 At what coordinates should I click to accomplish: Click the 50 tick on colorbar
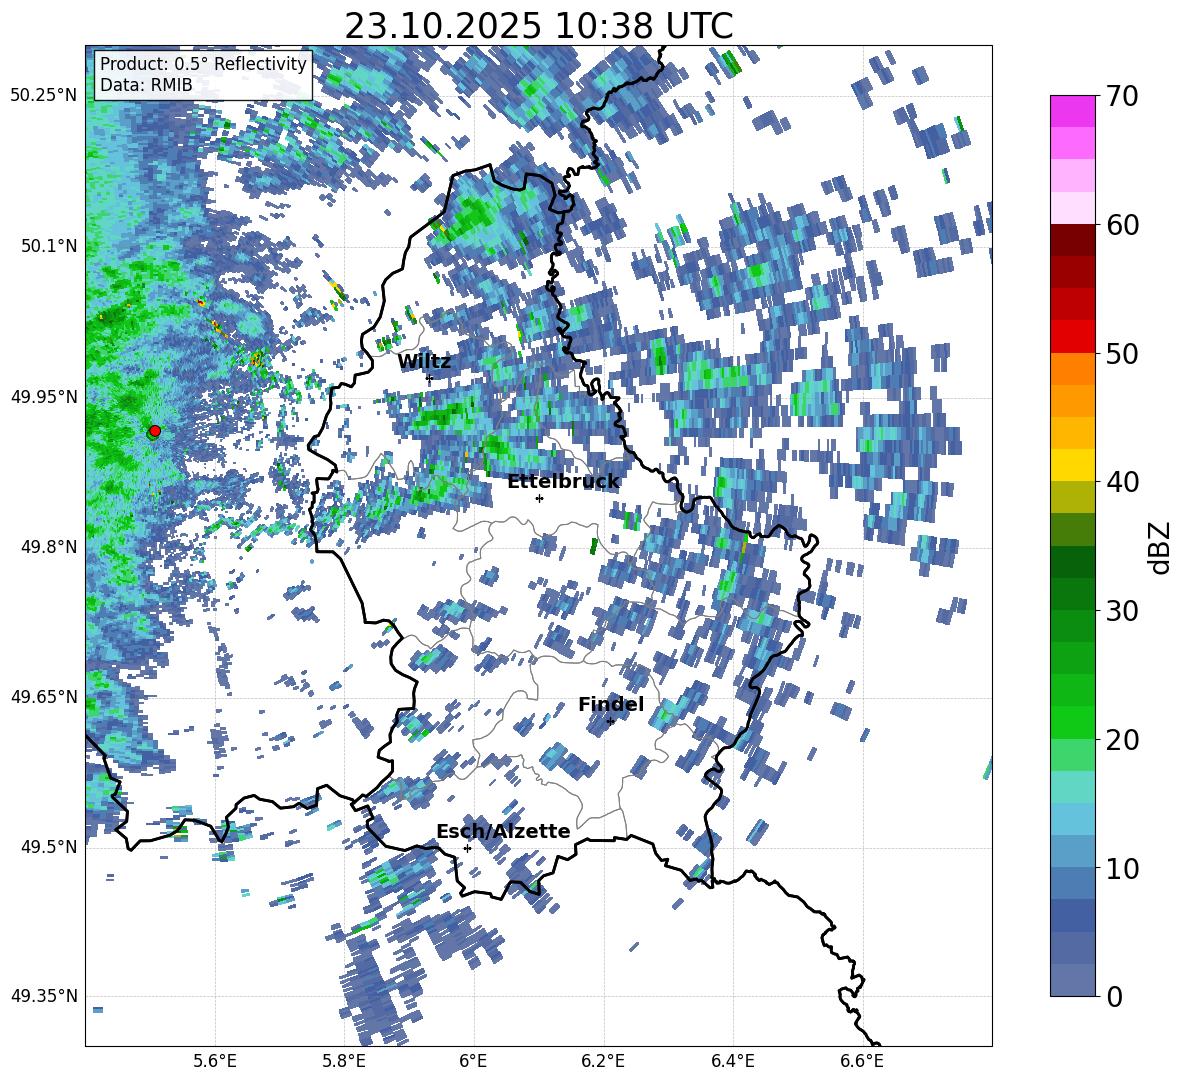(1122, 354)
